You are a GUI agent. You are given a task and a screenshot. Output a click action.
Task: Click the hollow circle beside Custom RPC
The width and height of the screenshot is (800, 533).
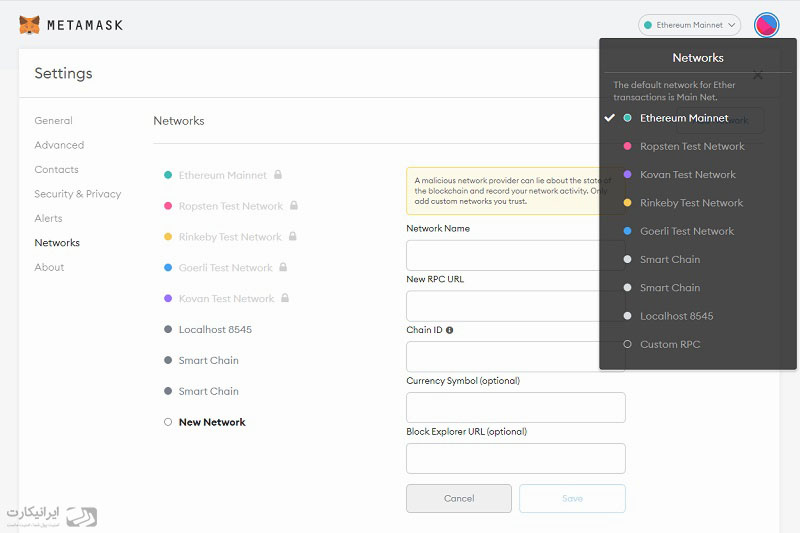pos(628,344)
